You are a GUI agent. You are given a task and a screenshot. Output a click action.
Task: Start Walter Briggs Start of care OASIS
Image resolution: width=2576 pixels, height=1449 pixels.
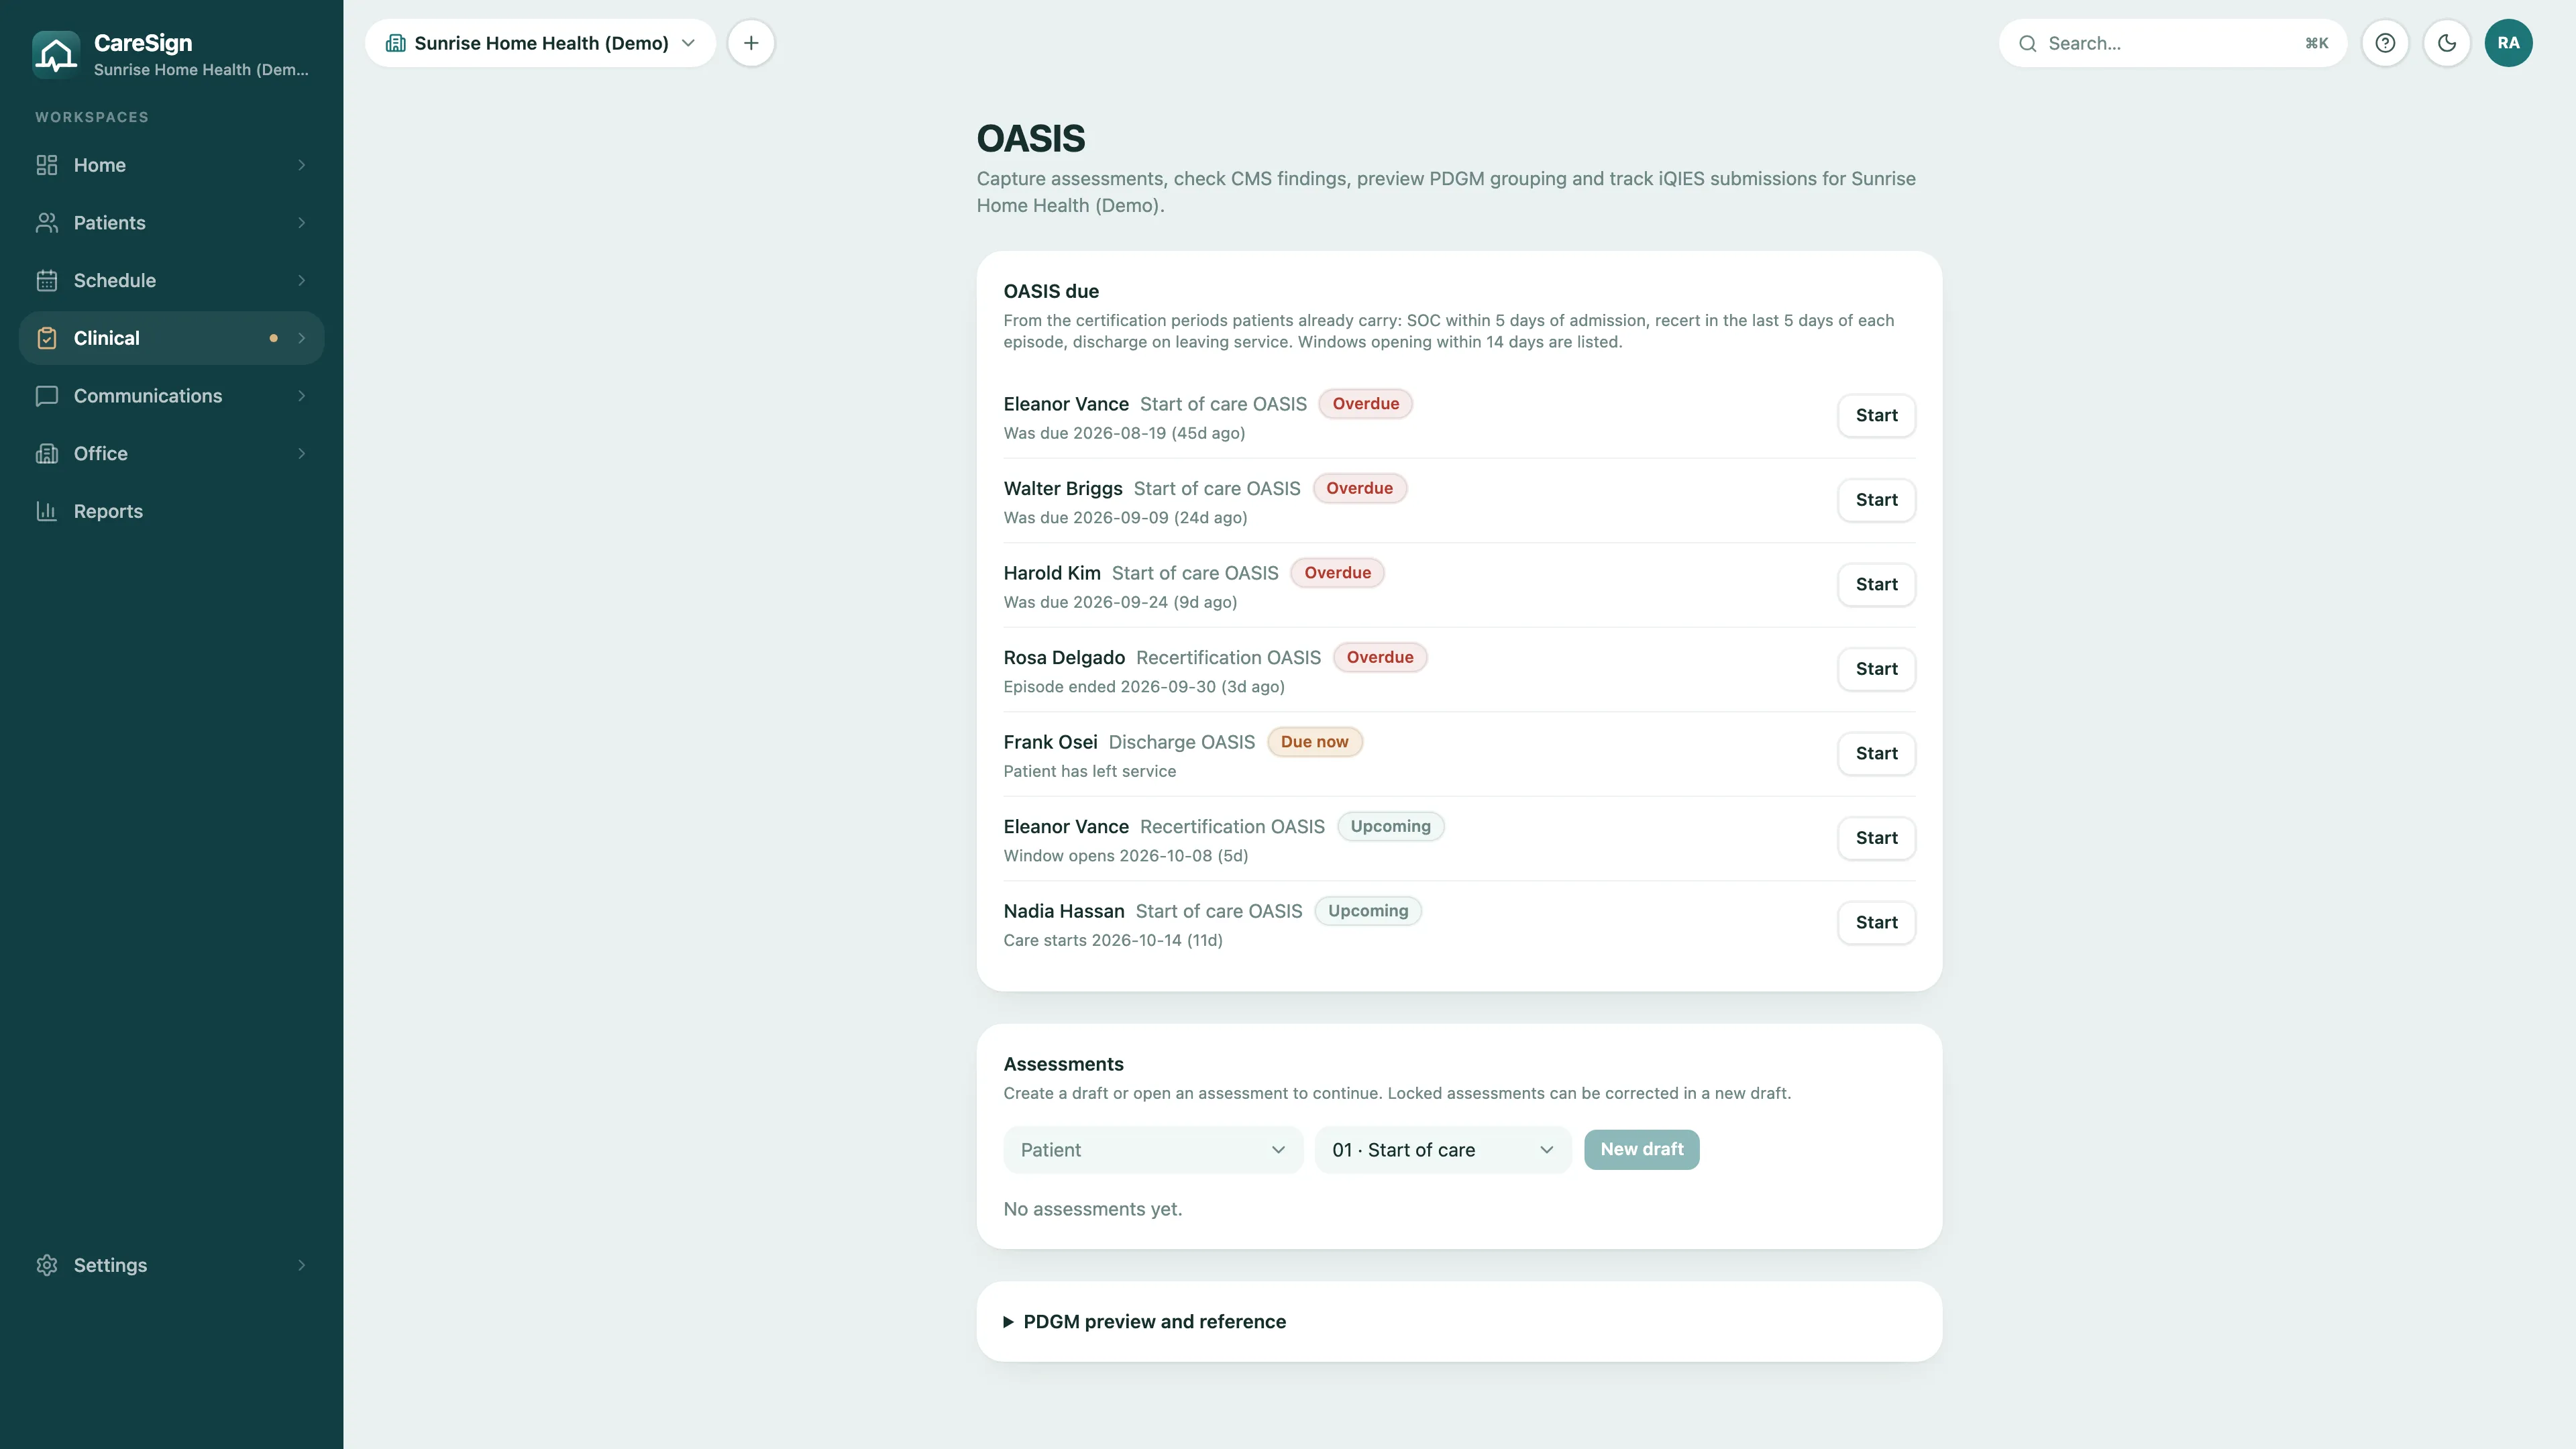click(x=1876, y=500)
